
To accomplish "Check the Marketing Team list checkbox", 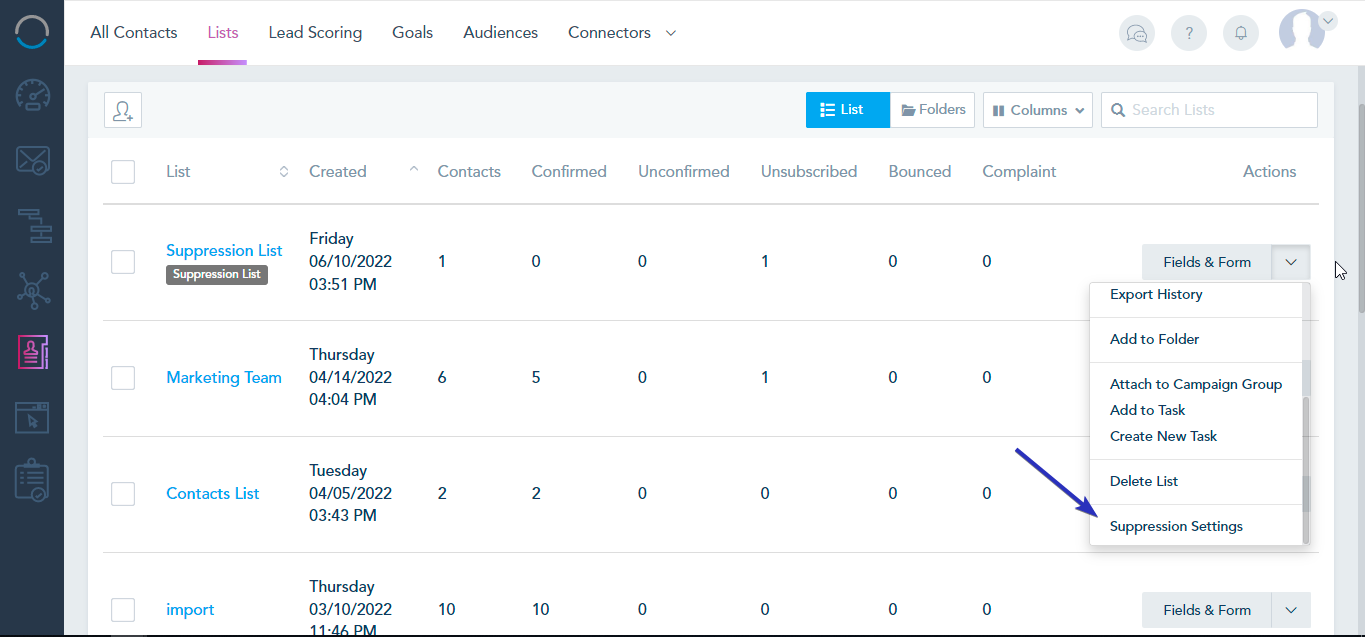I will pyautogui.click(x=123, y=378).
